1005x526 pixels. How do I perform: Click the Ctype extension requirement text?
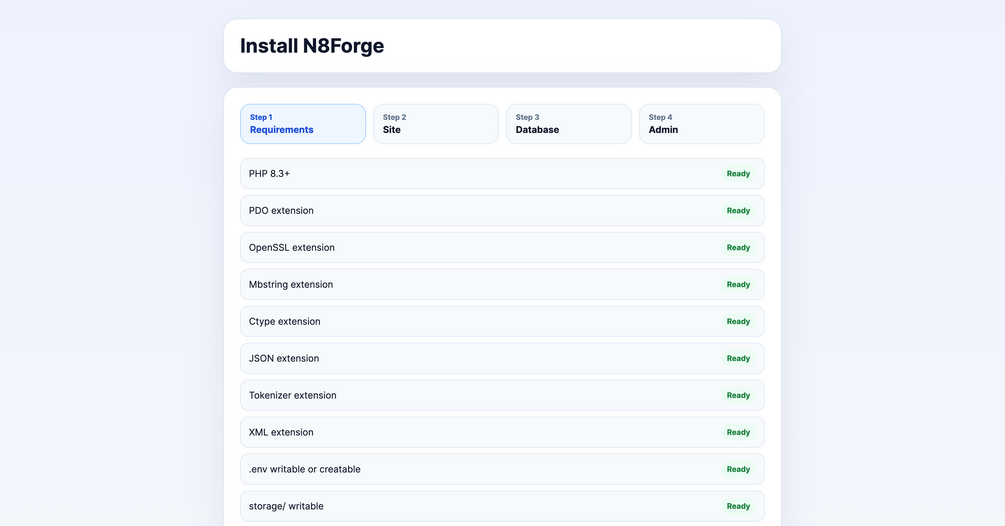tap(285, 322)
